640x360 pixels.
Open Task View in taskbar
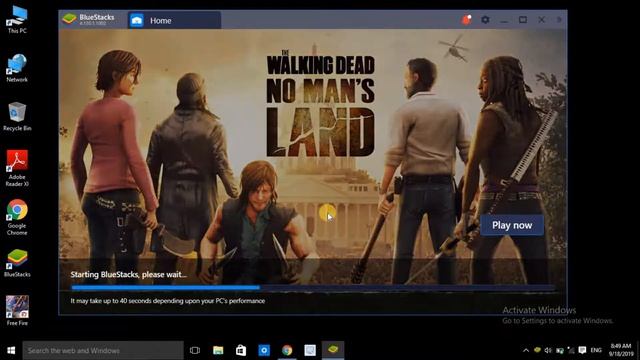195,350
